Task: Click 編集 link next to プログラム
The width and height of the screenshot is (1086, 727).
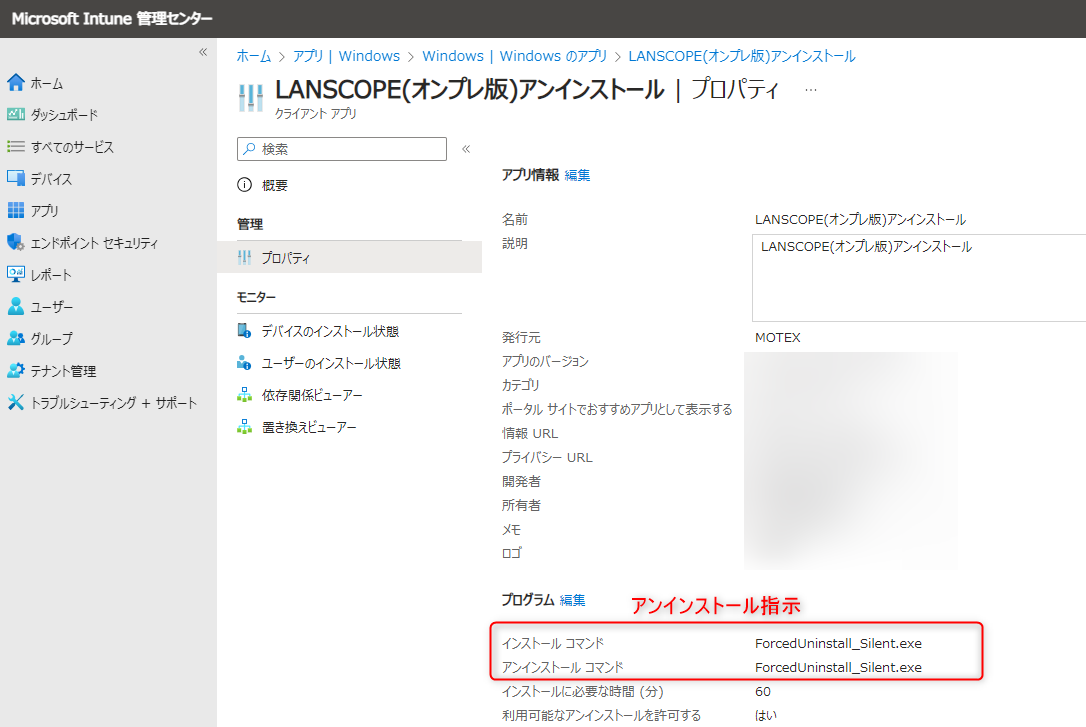Action: [572, 600]
